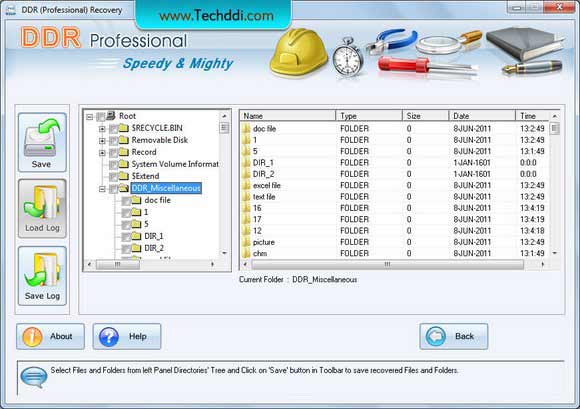Screen dimensions: 580x409
Task: Click the '13:4:18' time cell
Action: click(532, 231)
